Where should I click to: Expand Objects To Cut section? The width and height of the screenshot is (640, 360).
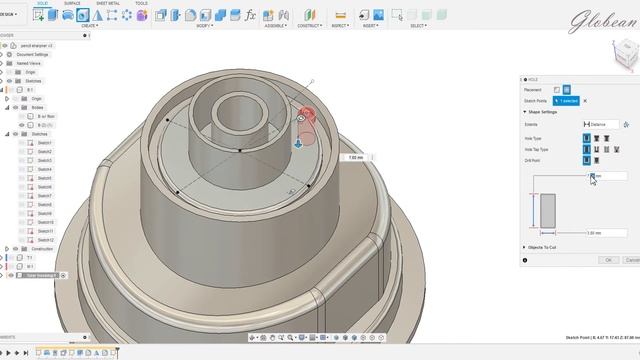tap(525, 247)
